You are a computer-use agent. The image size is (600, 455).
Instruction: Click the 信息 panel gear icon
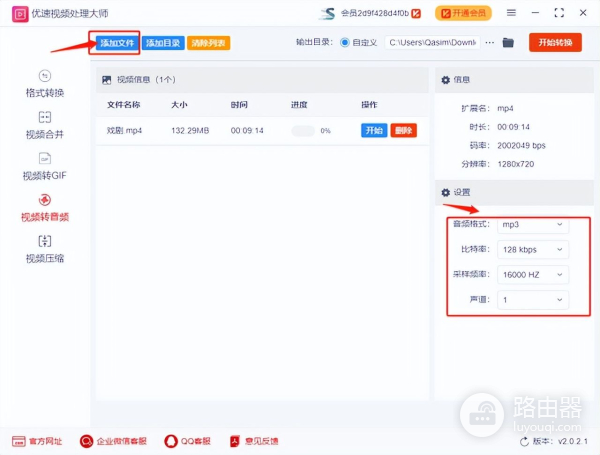click(445, 80)
